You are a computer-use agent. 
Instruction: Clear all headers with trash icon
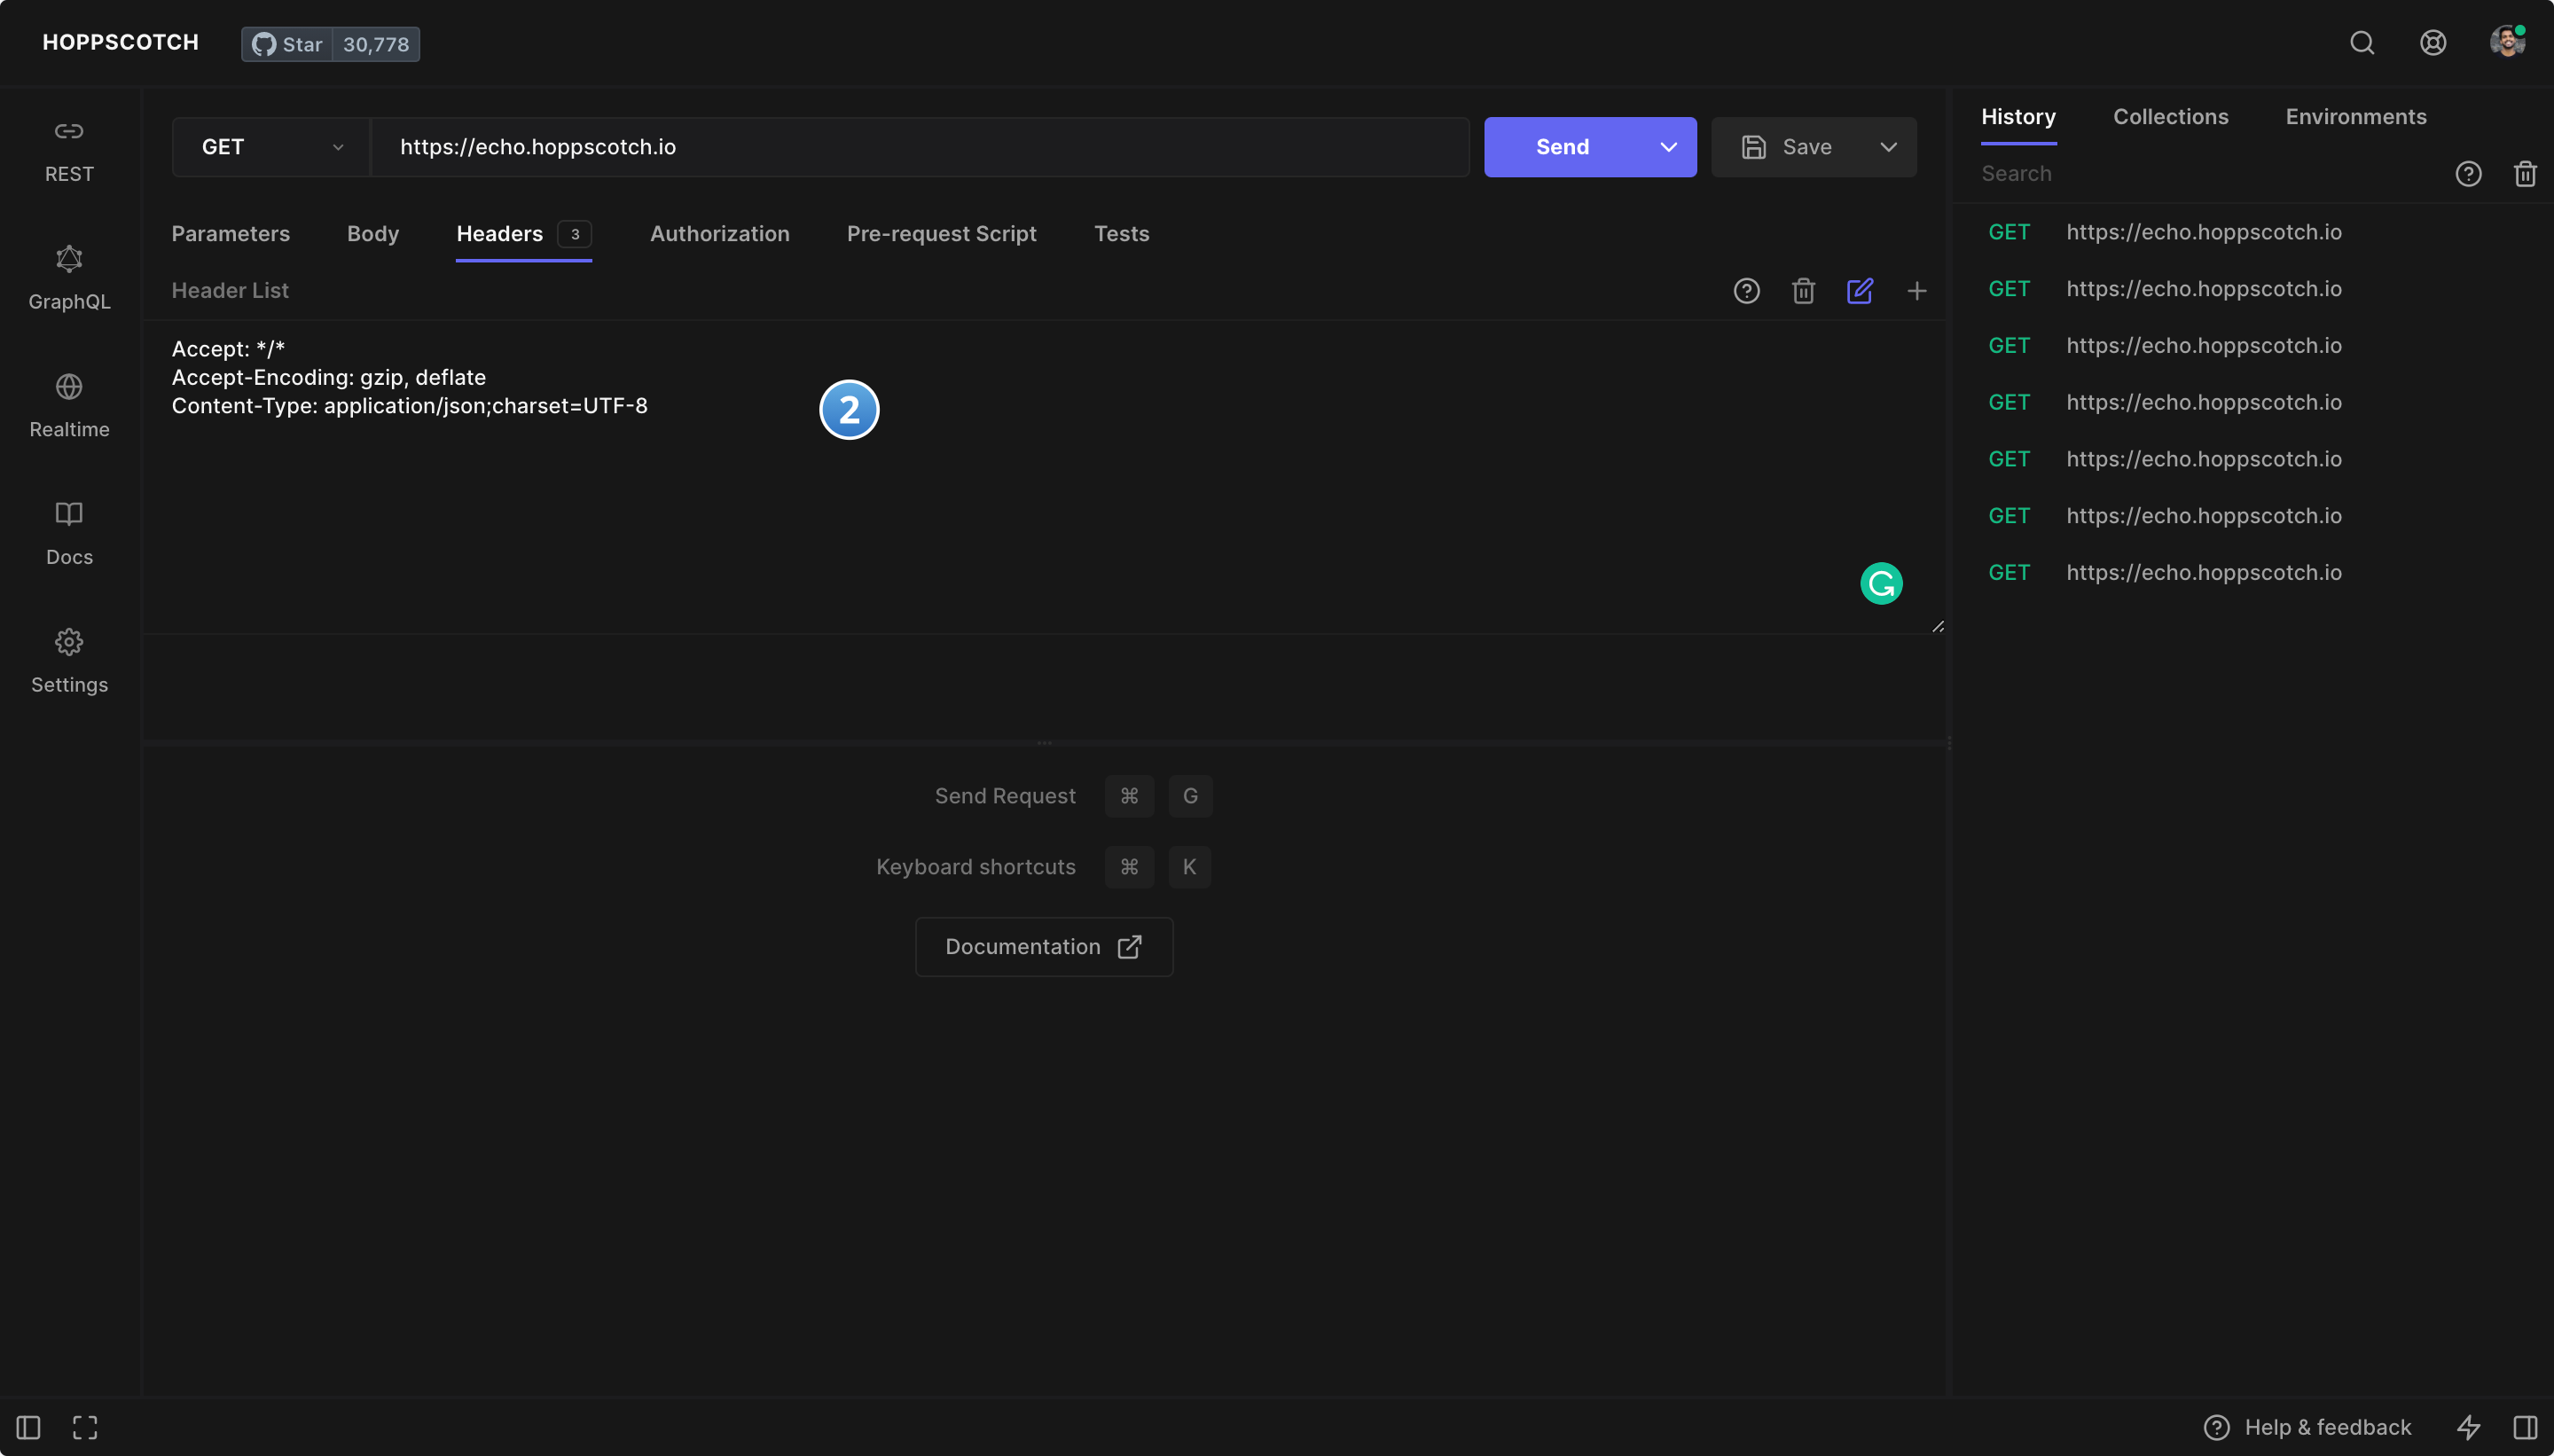point(1803,291)
